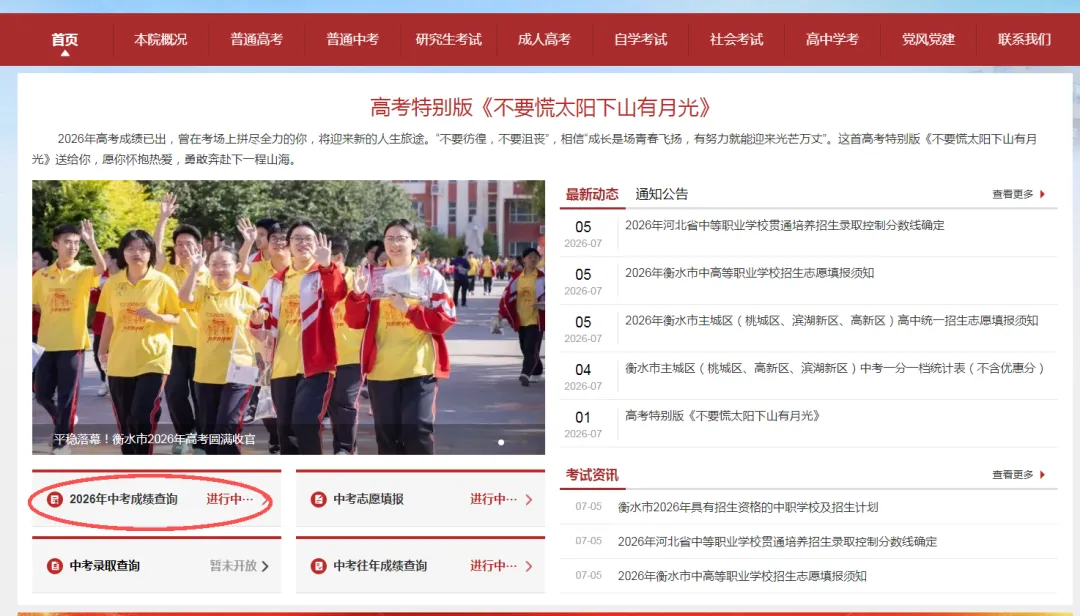Image resolution: width=1080 pixels, height=616 pixels.
Task: Click 查看更多 beside 最新动态 tabs
Action: [x=1012, y=194]
